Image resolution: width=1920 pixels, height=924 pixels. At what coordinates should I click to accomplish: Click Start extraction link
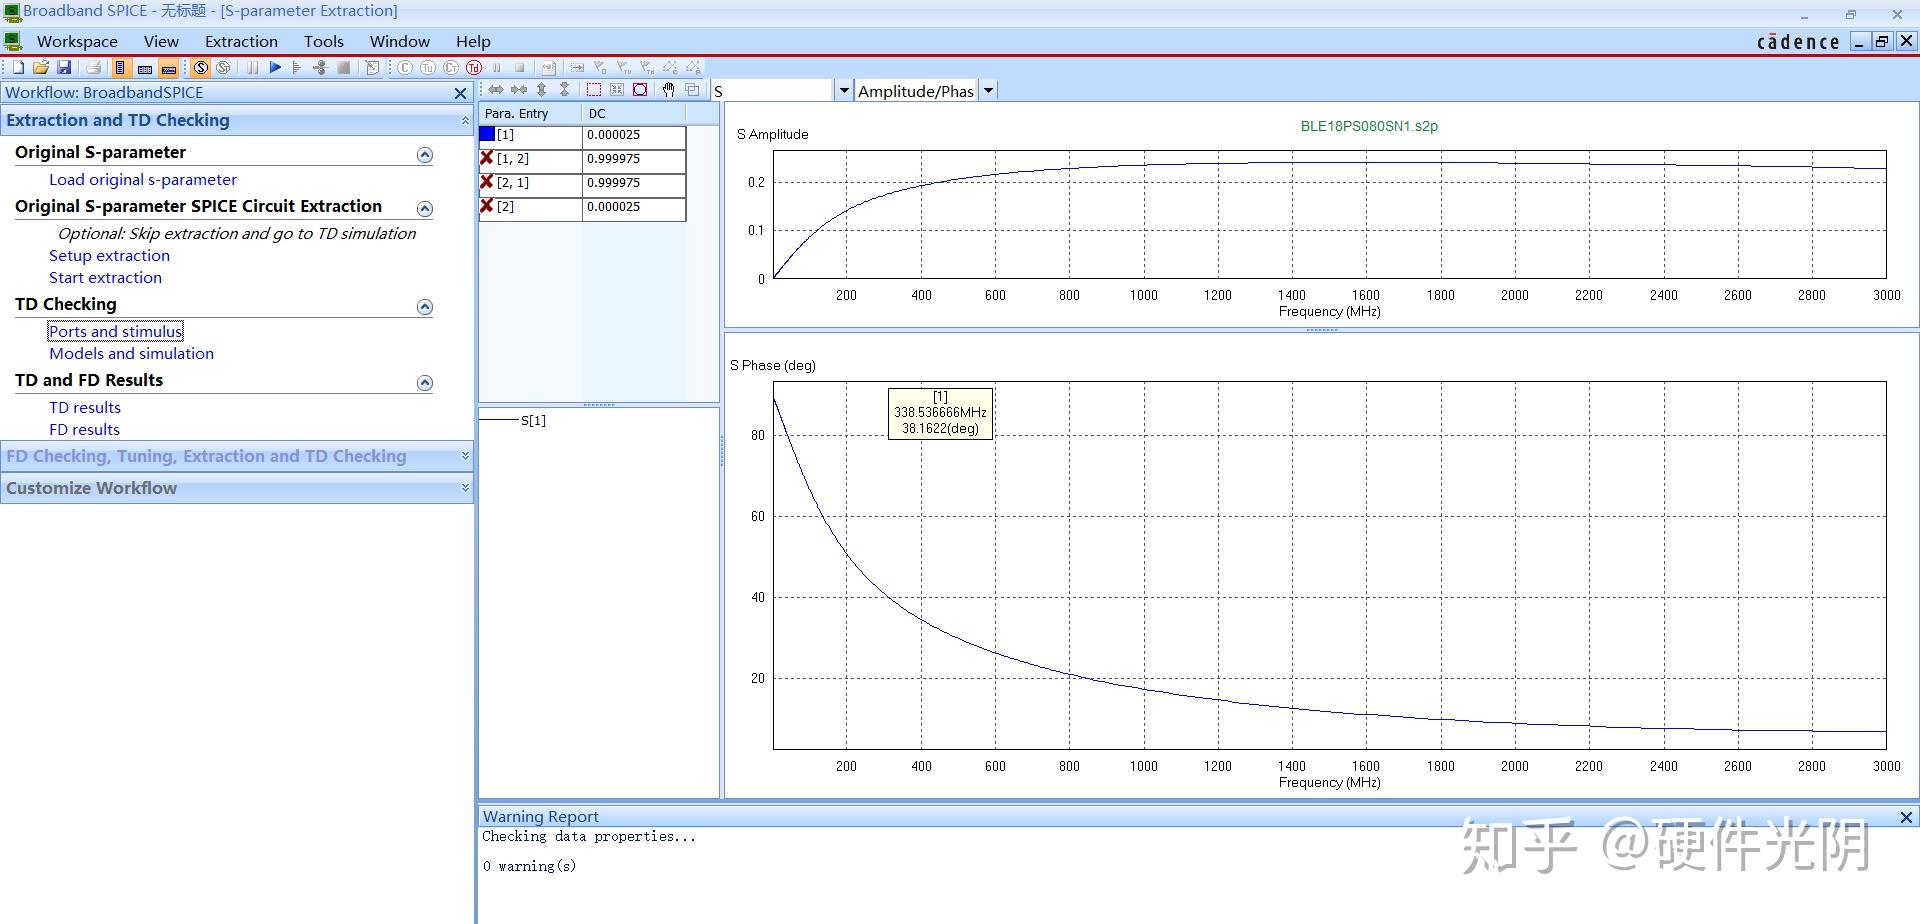[x=105, y=278]
